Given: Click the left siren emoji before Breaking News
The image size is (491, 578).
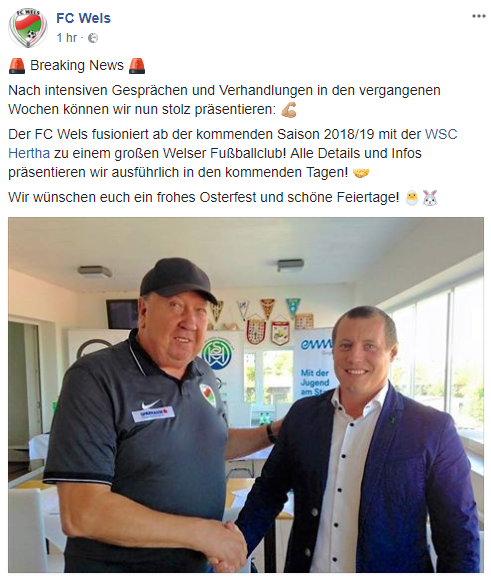Looking at the screenshot, I should 17,66.
